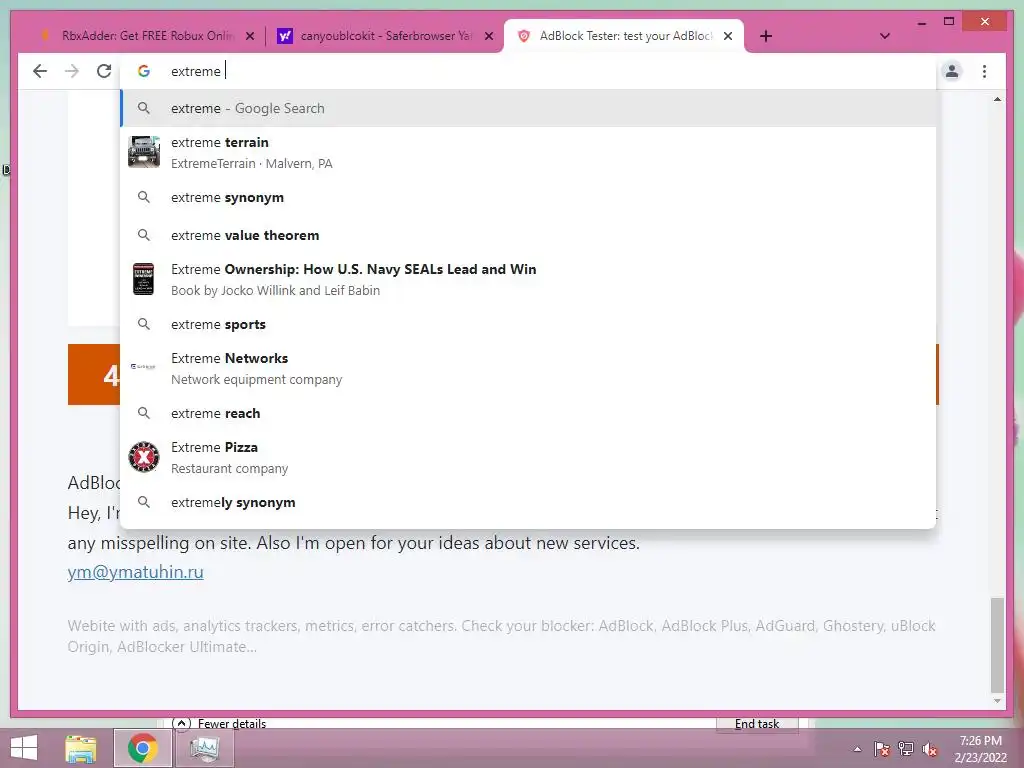
Task: Minimize the Chrome window
Action: pos(921,22)
